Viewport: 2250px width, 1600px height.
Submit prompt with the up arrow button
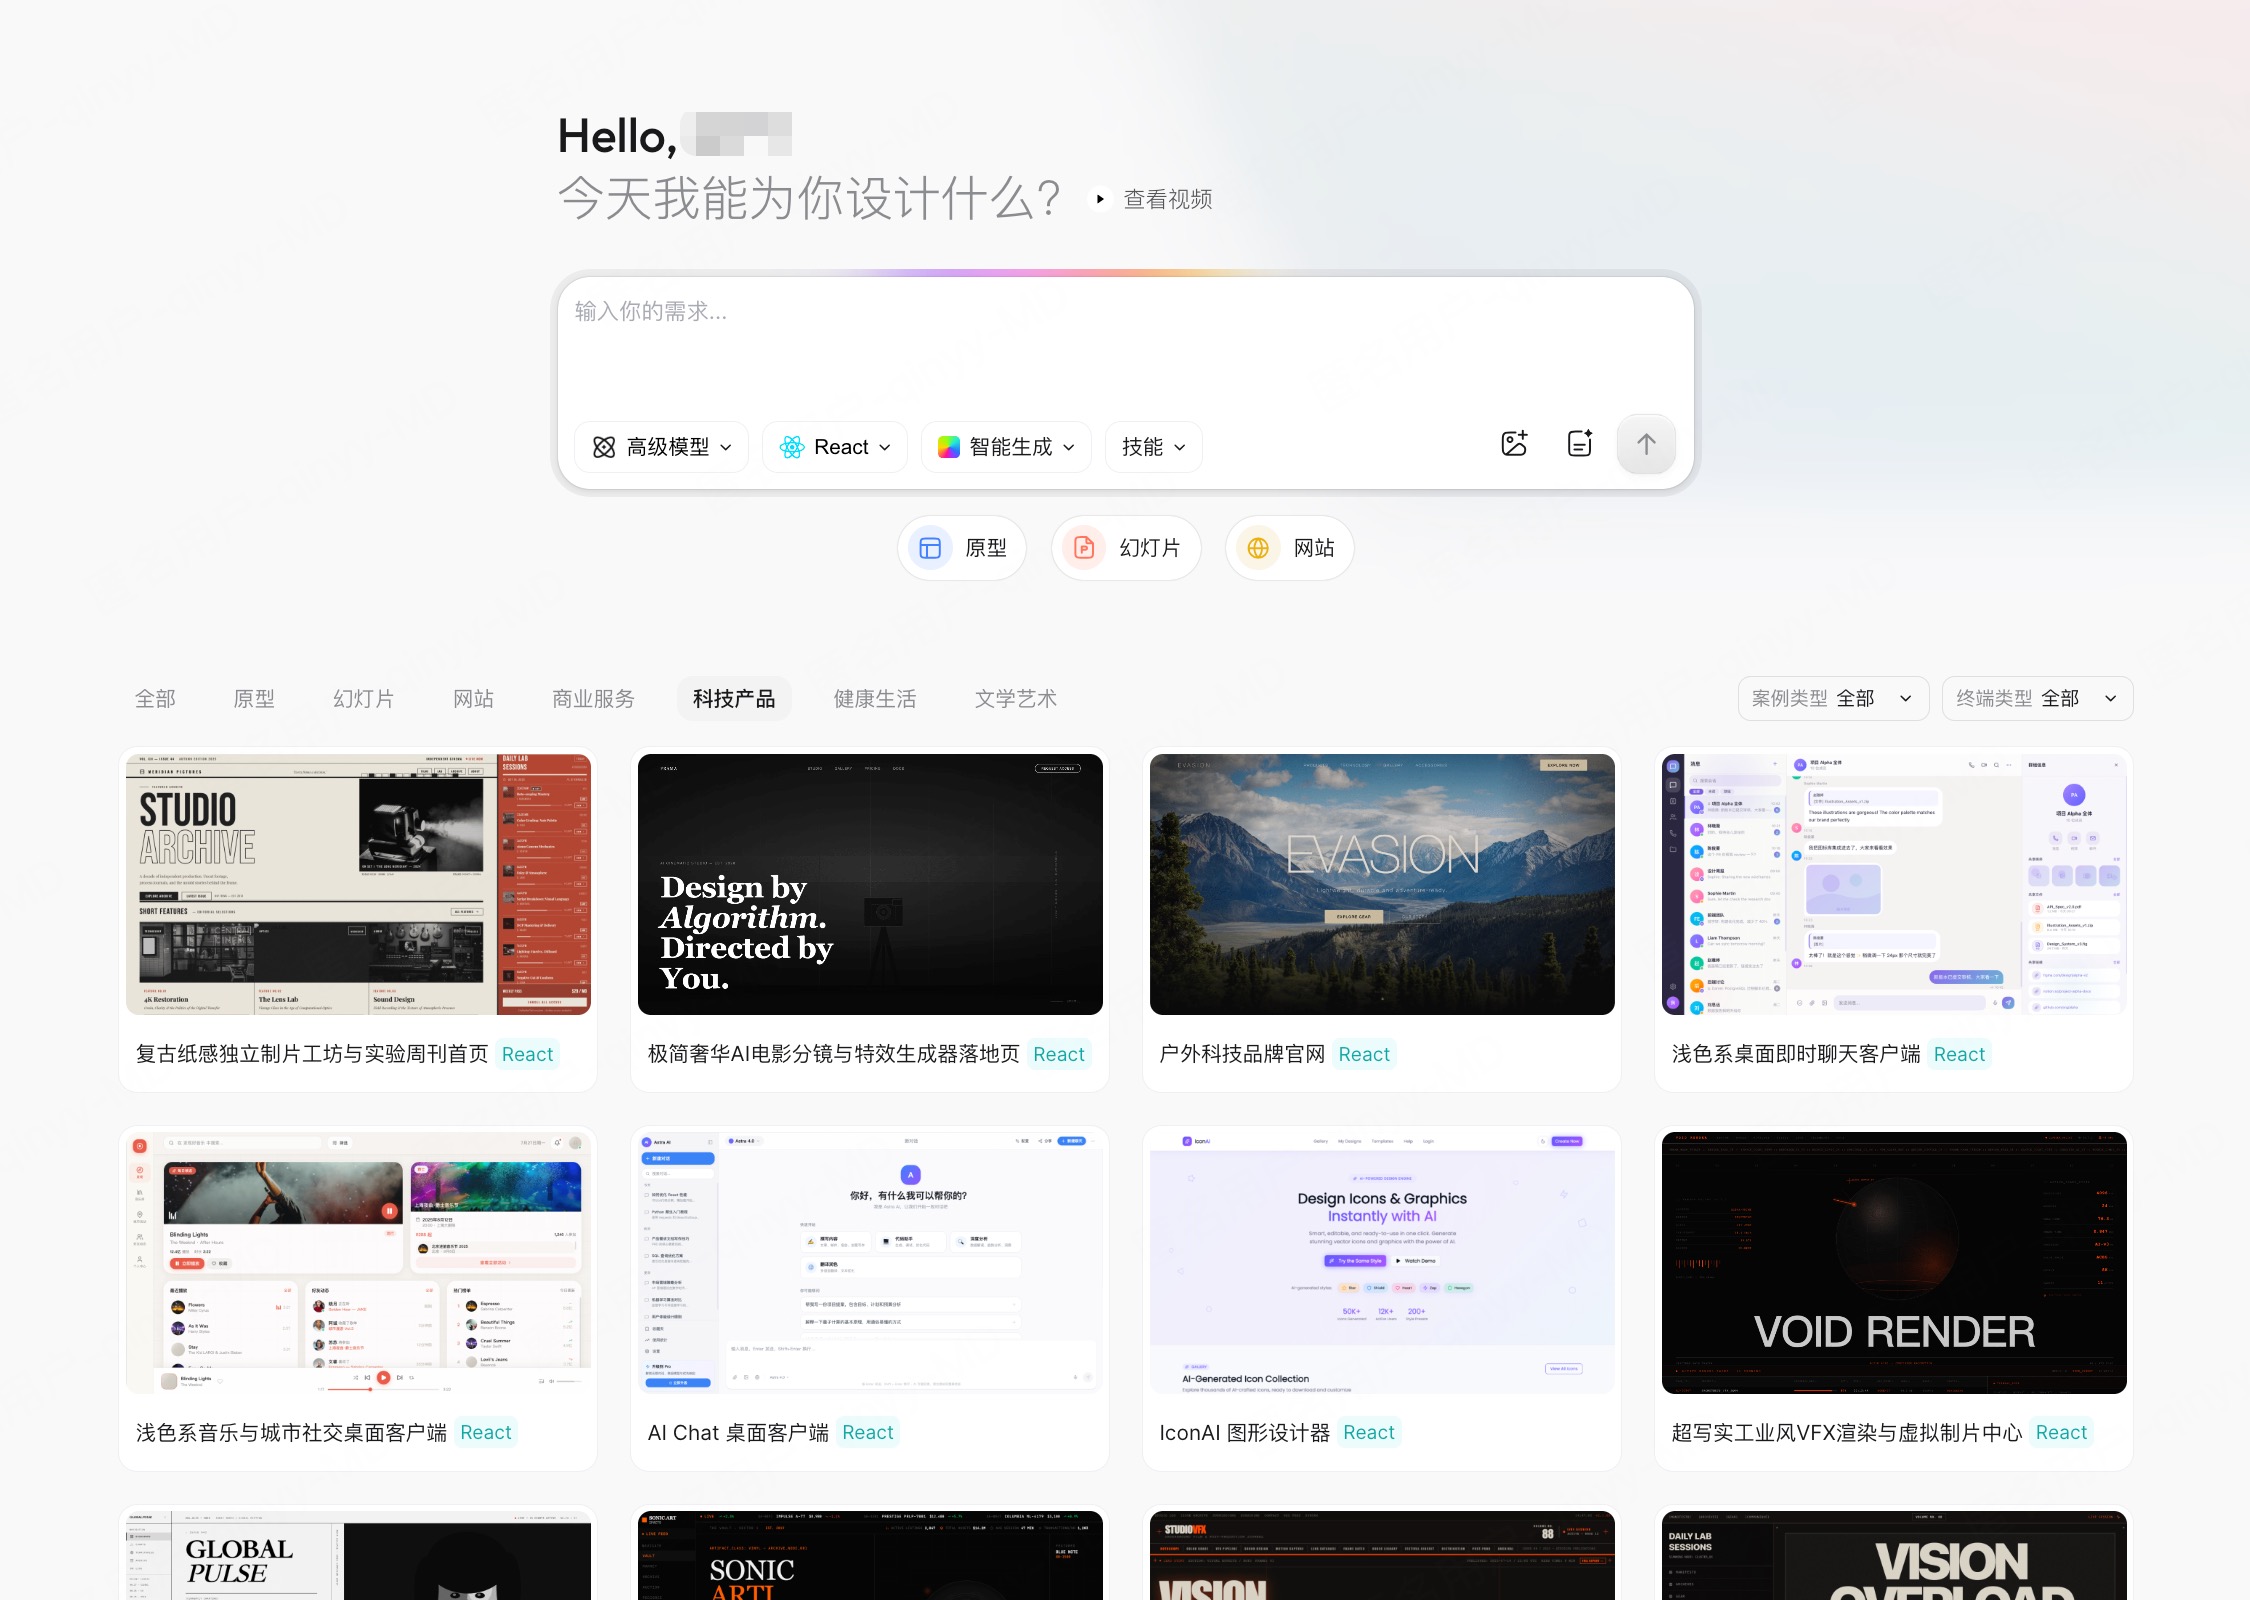pyautogui.click(x=1646, y=444)
